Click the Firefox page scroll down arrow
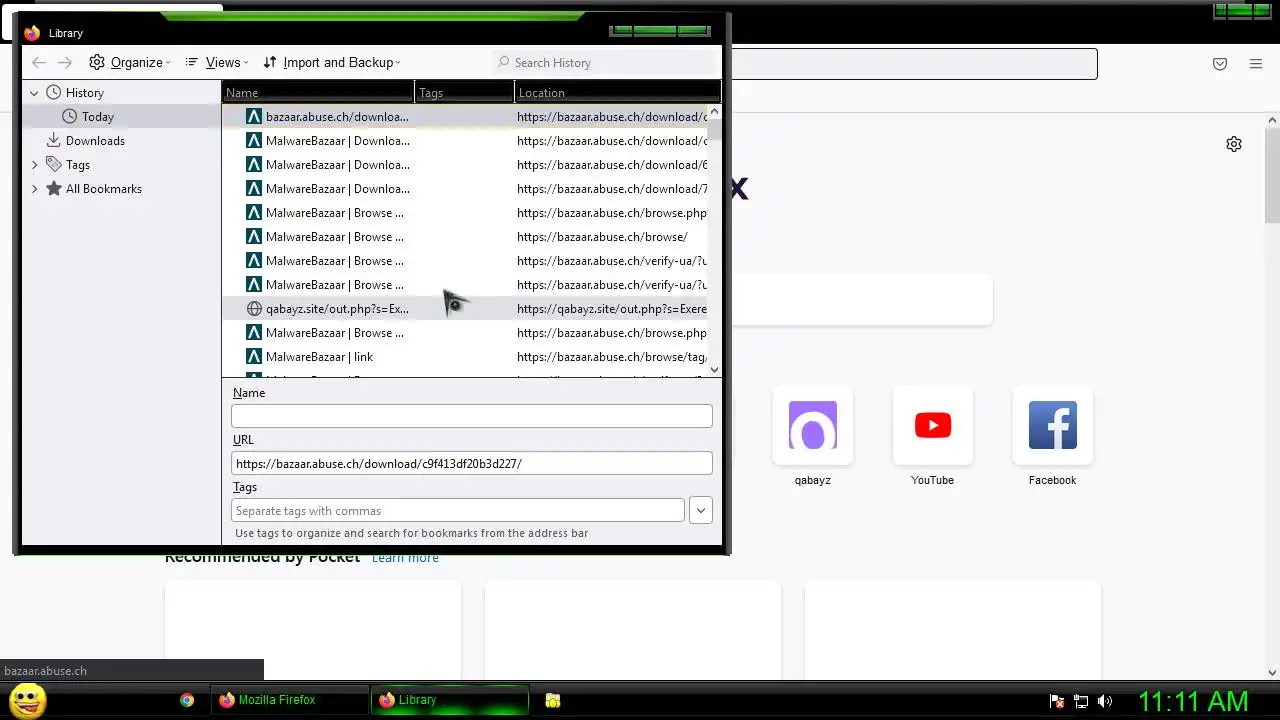This screenshot has width=1280, height=720. (1272, 673)
